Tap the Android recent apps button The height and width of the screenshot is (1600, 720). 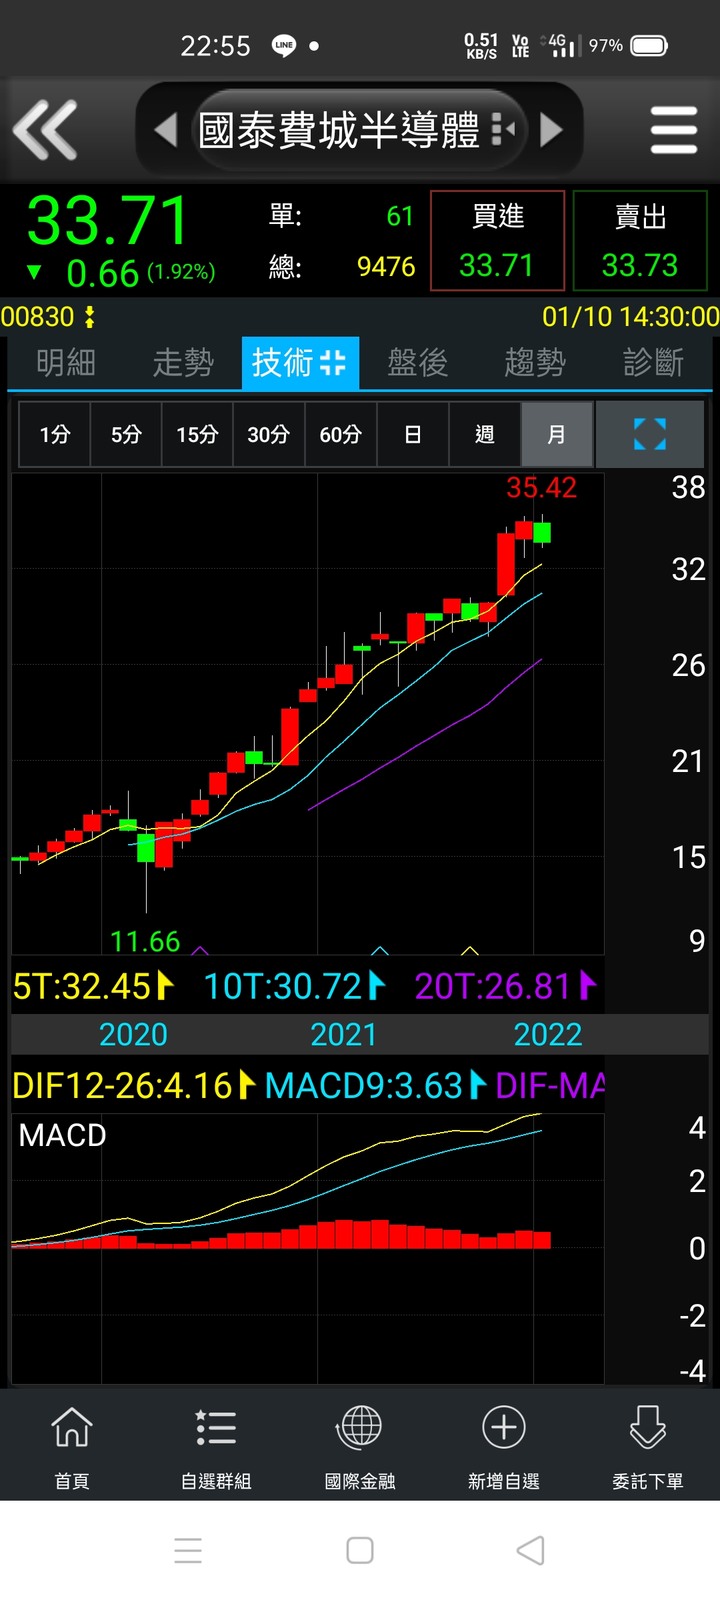(x=188, y=1551)
